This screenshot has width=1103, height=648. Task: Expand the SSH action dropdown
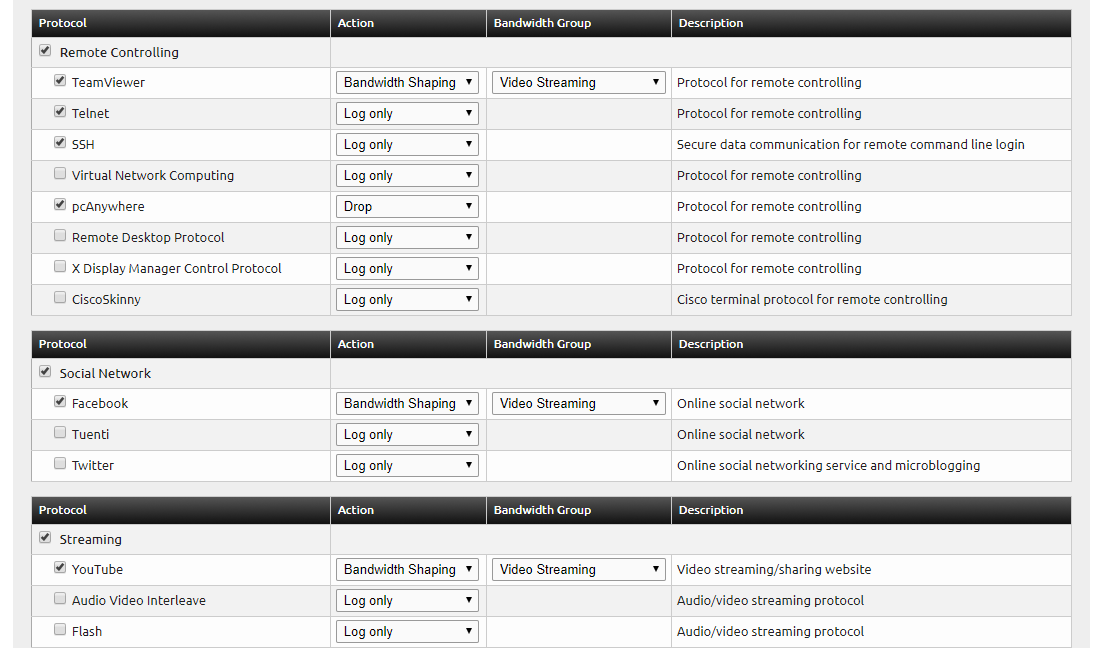[407, 144]
